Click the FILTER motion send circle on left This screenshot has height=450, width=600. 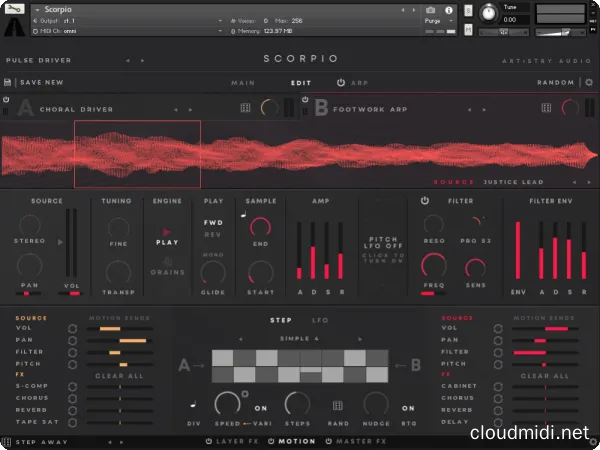click(72, 352)
